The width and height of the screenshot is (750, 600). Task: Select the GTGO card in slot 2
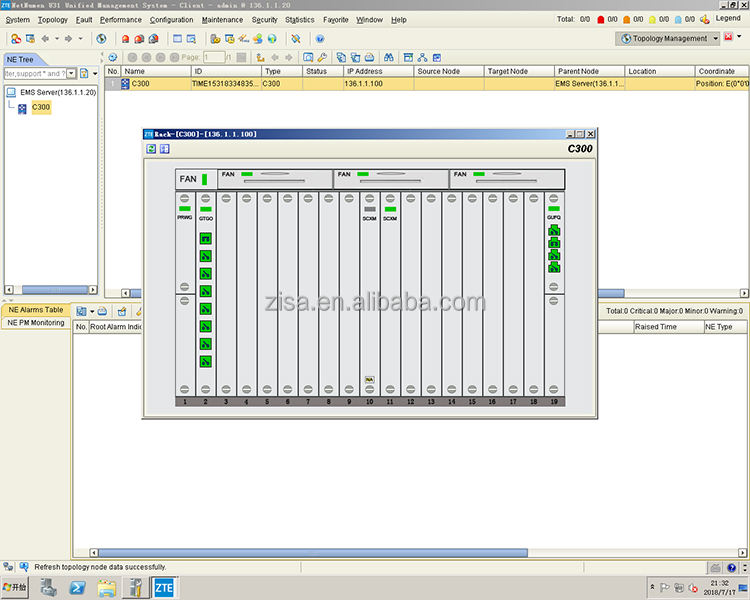[206, 217]
